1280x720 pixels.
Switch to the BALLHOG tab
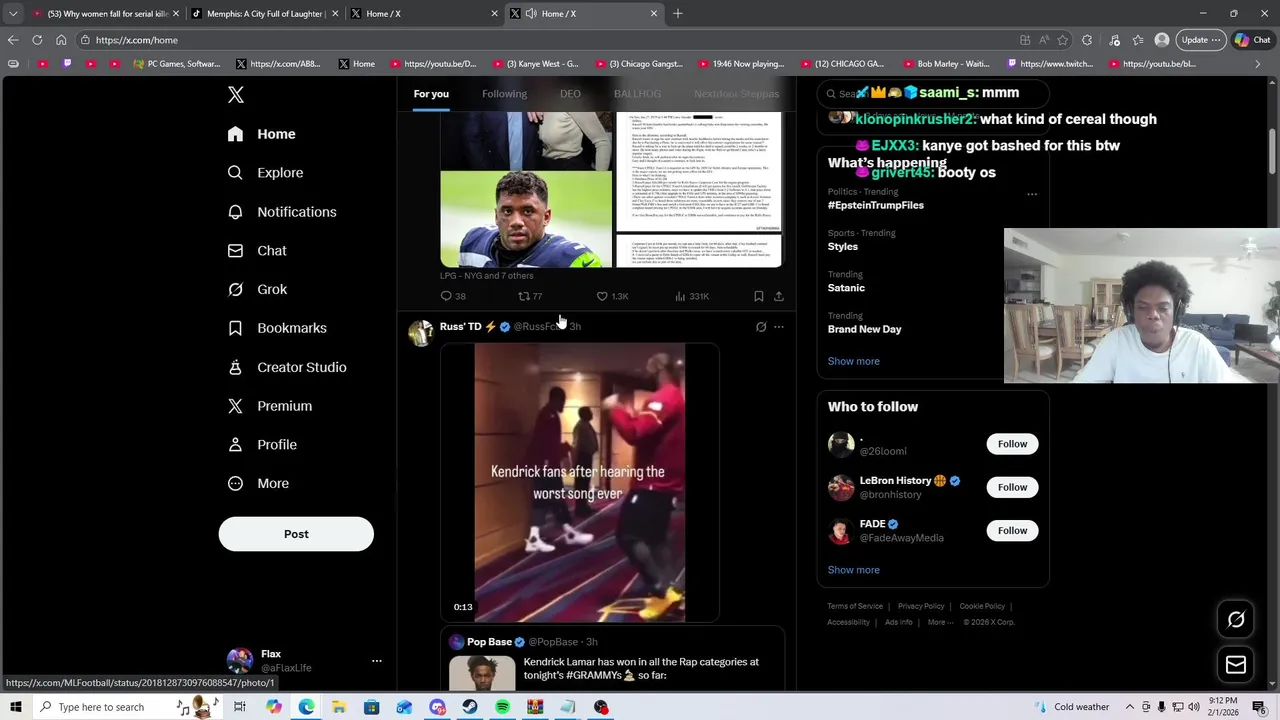tap(637, 94)
